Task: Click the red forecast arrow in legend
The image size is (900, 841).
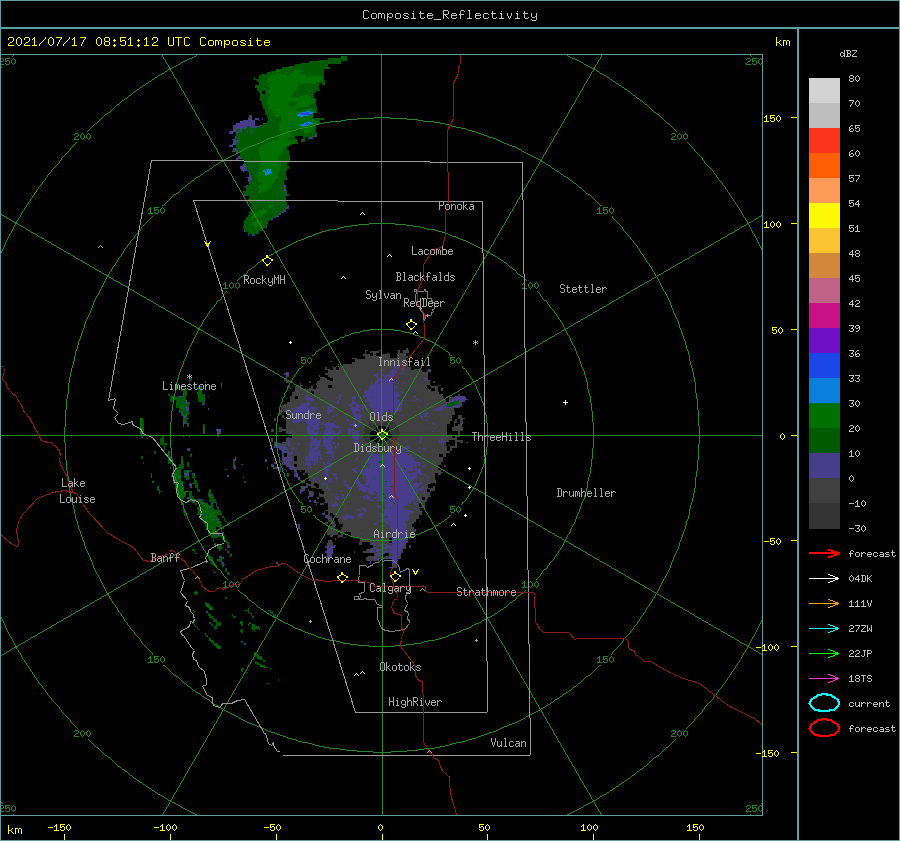Action: coord(824,553)
